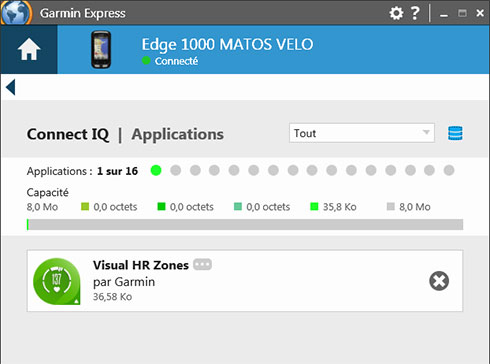Open the storage database icon beside Tout
The image size is (490, 364).
[x=455, y=133]
